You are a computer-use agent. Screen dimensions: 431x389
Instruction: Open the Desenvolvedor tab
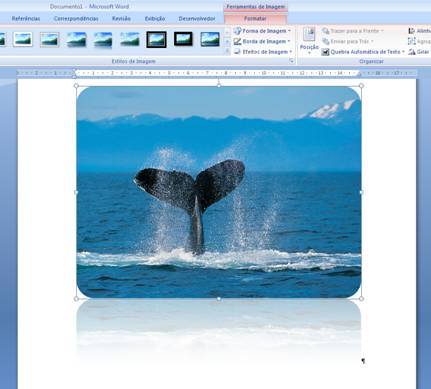pos(197,19)
